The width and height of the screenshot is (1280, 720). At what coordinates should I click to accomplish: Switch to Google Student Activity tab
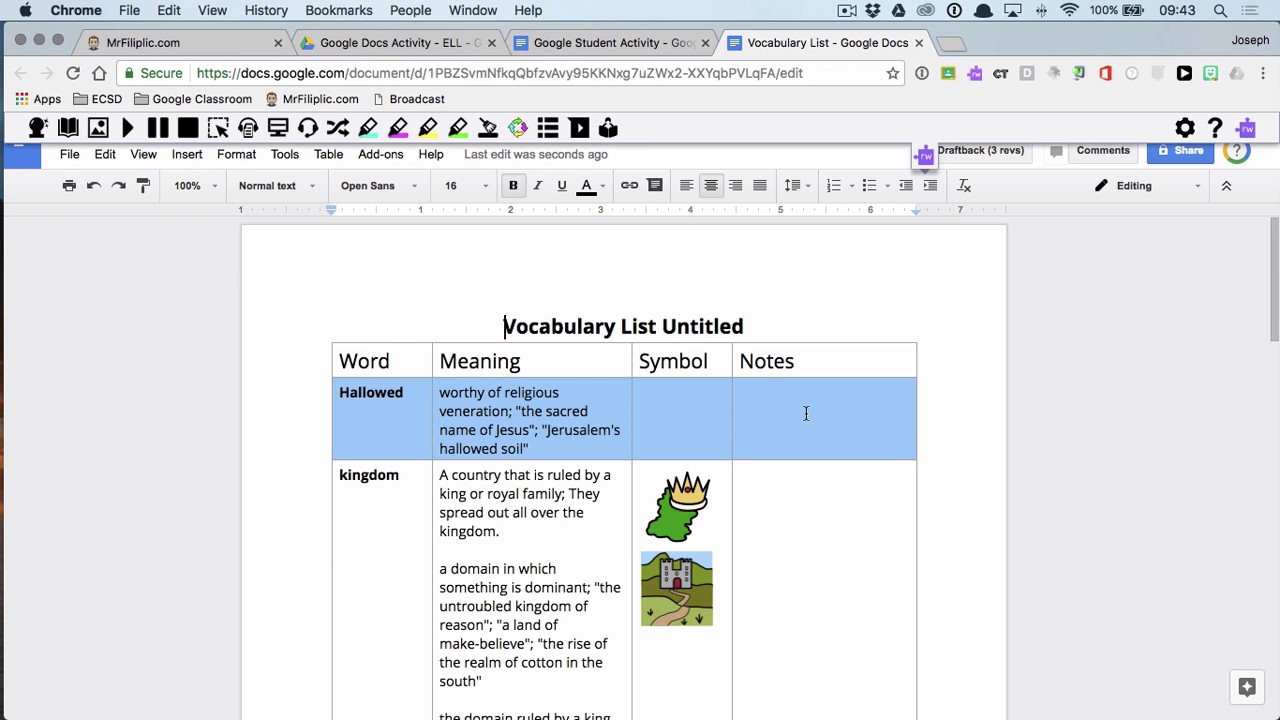point(611,43)
